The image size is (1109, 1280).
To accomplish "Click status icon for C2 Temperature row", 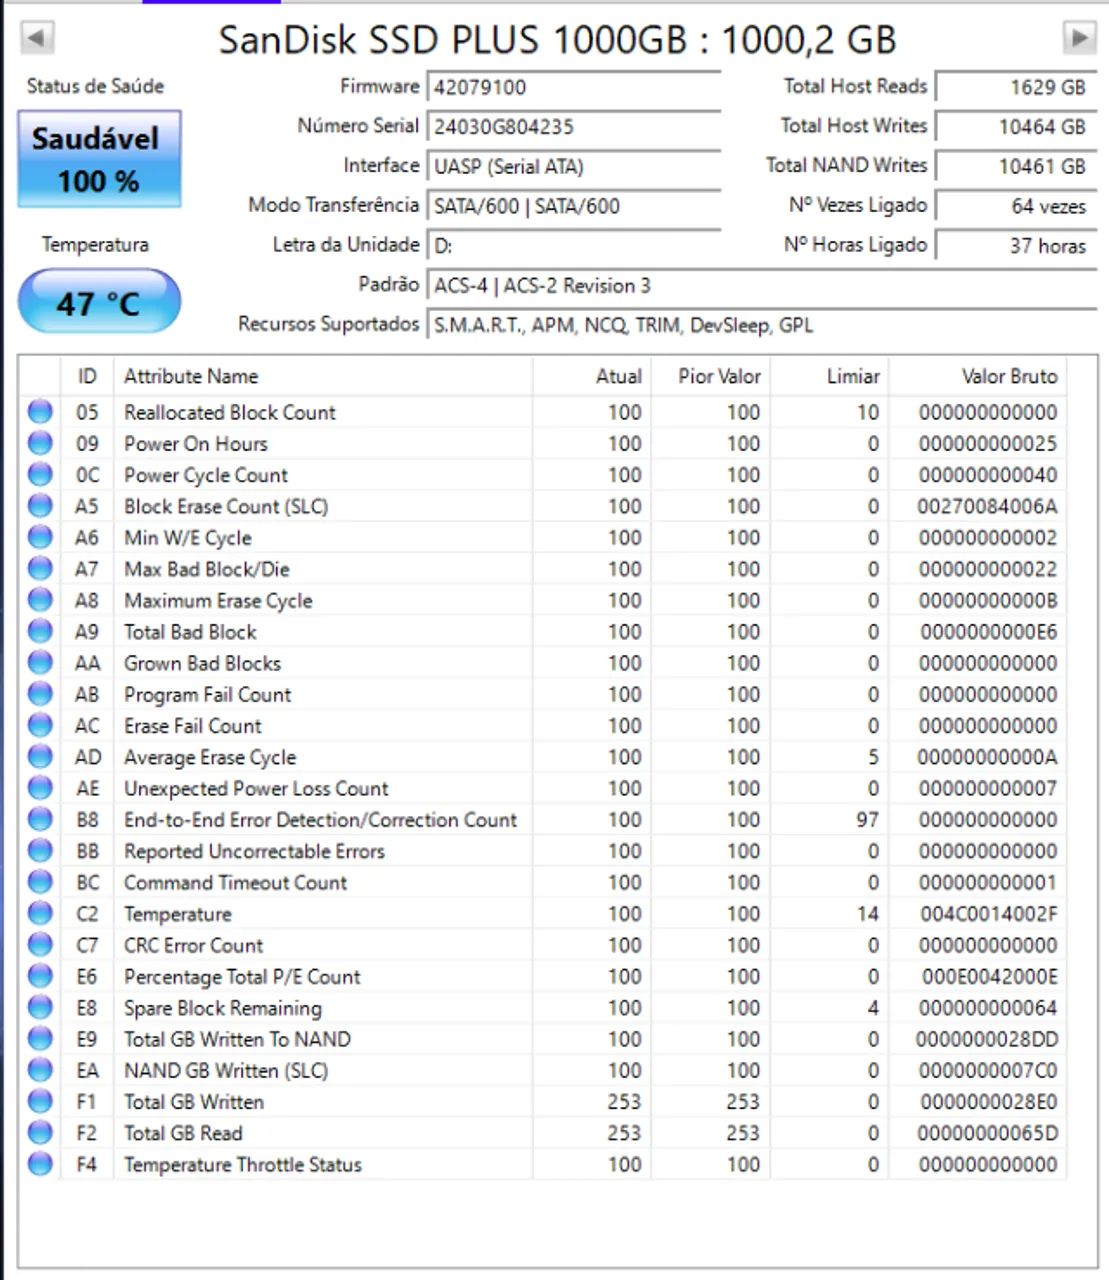I will pyautogui.click(x=40, y=913).
